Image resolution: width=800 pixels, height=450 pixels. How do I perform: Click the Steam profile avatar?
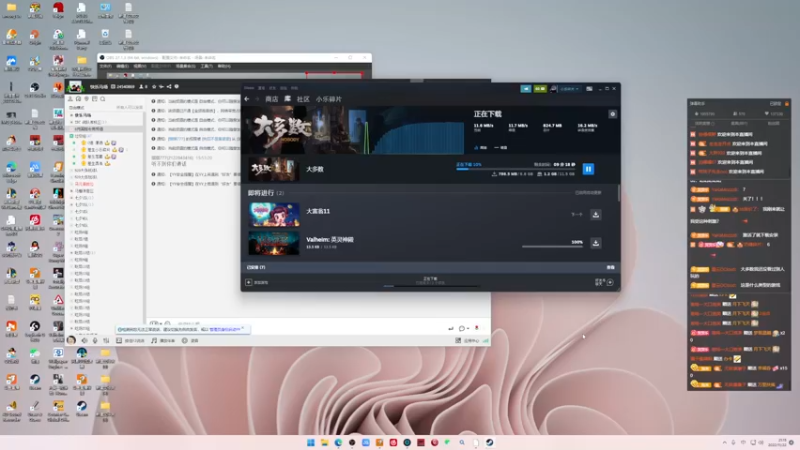click(x=554, y=89)
